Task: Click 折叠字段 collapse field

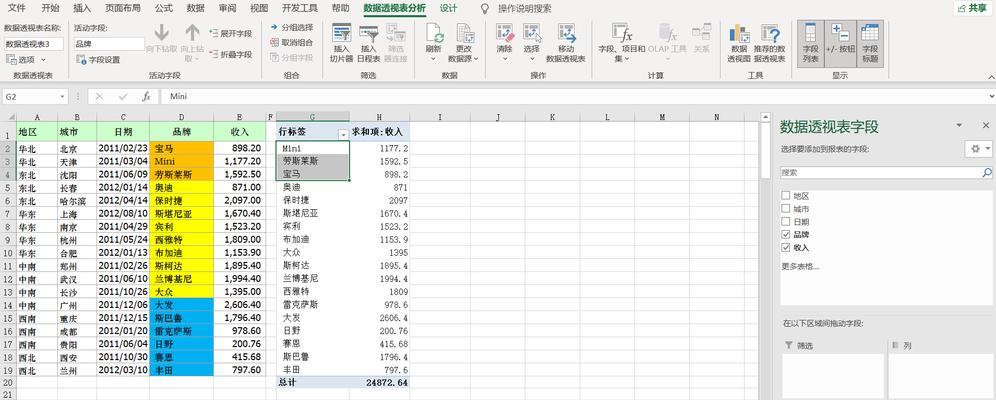Action: (x=231, y=55)
